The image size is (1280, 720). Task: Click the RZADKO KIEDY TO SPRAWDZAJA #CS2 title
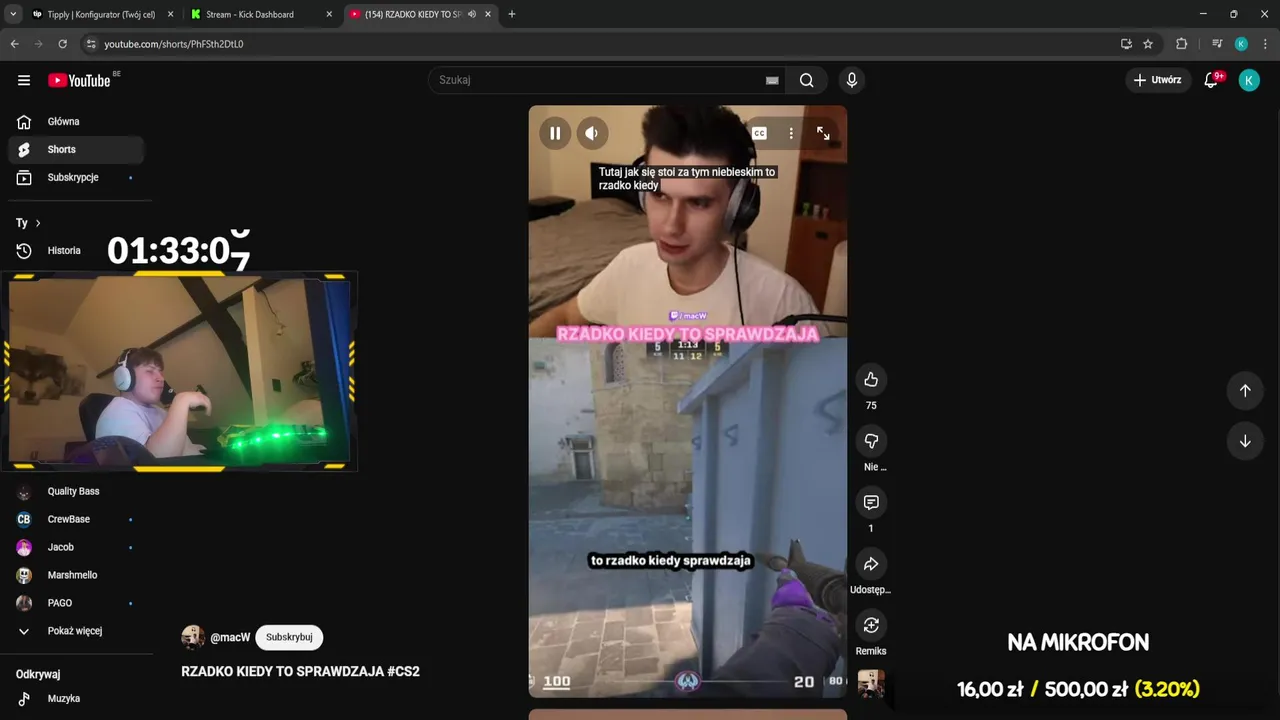(x=300, y=672)
